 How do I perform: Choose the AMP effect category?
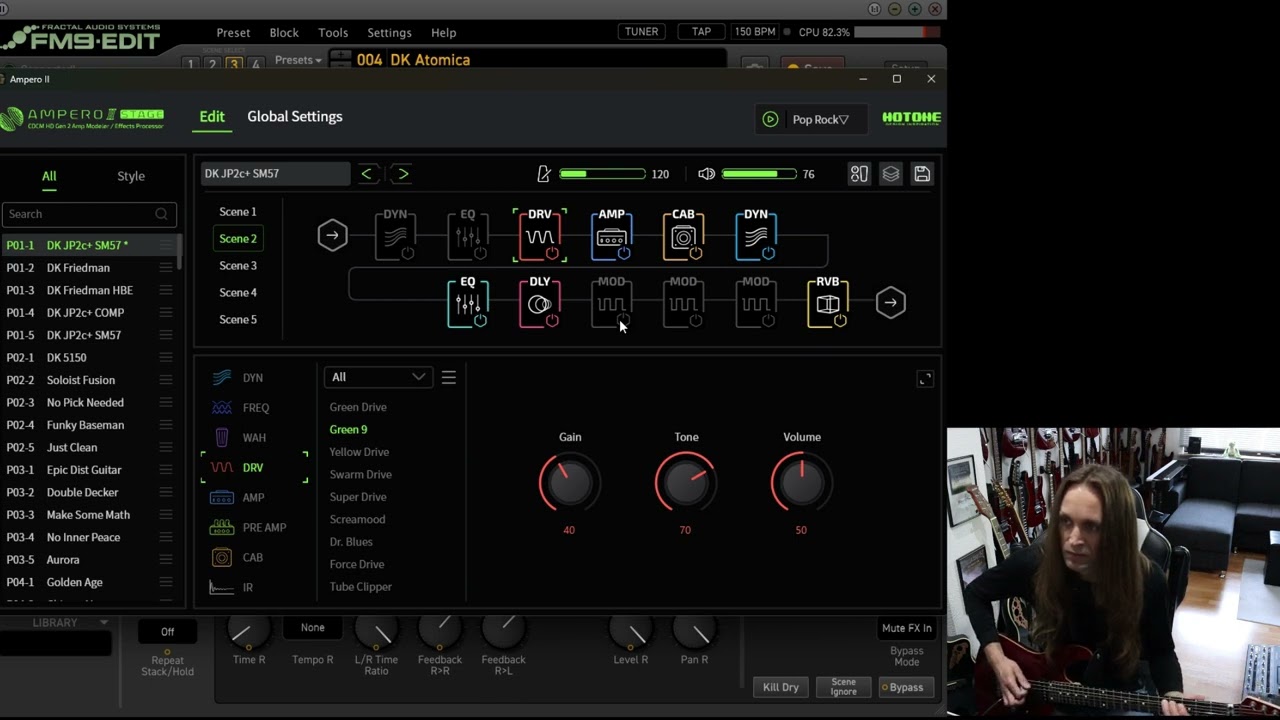(x=238, y=497)
